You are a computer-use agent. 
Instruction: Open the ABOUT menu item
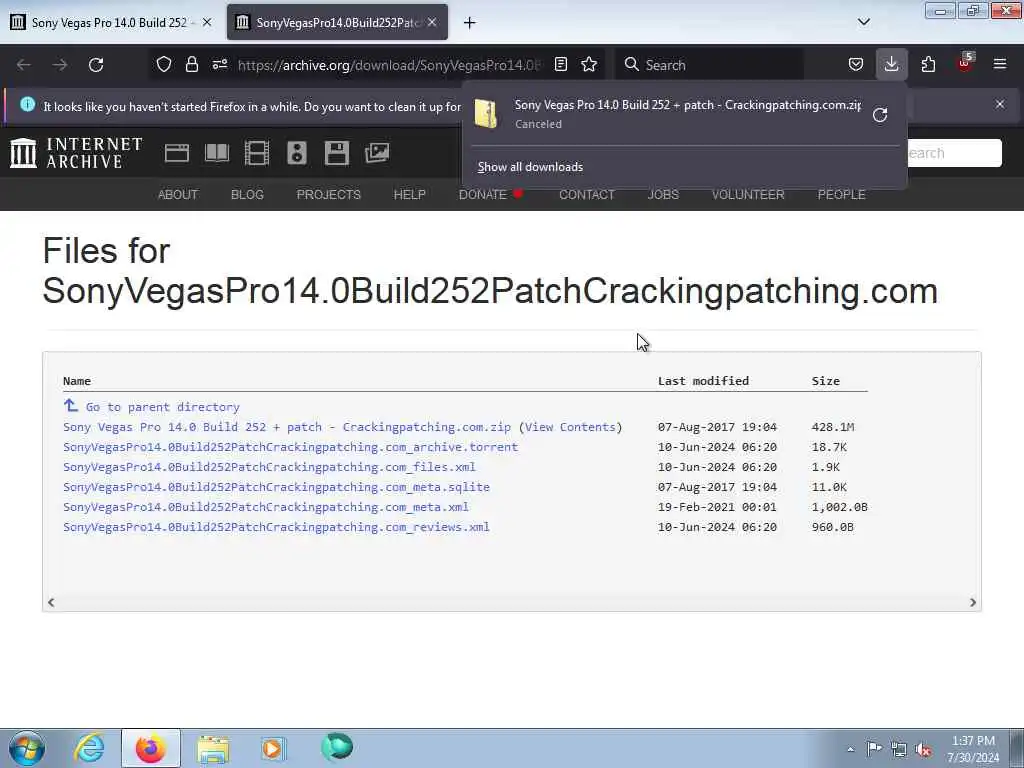click(178, 195)
